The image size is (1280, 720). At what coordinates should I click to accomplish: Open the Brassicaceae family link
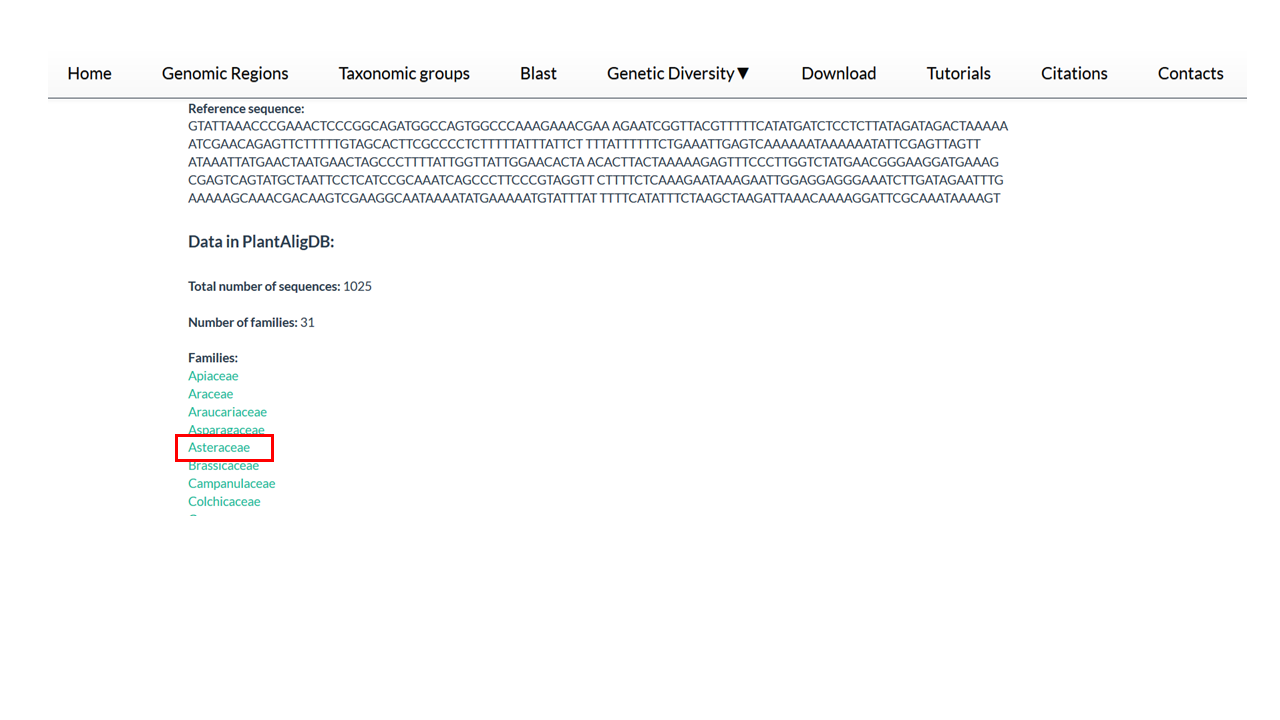(223, 465)
